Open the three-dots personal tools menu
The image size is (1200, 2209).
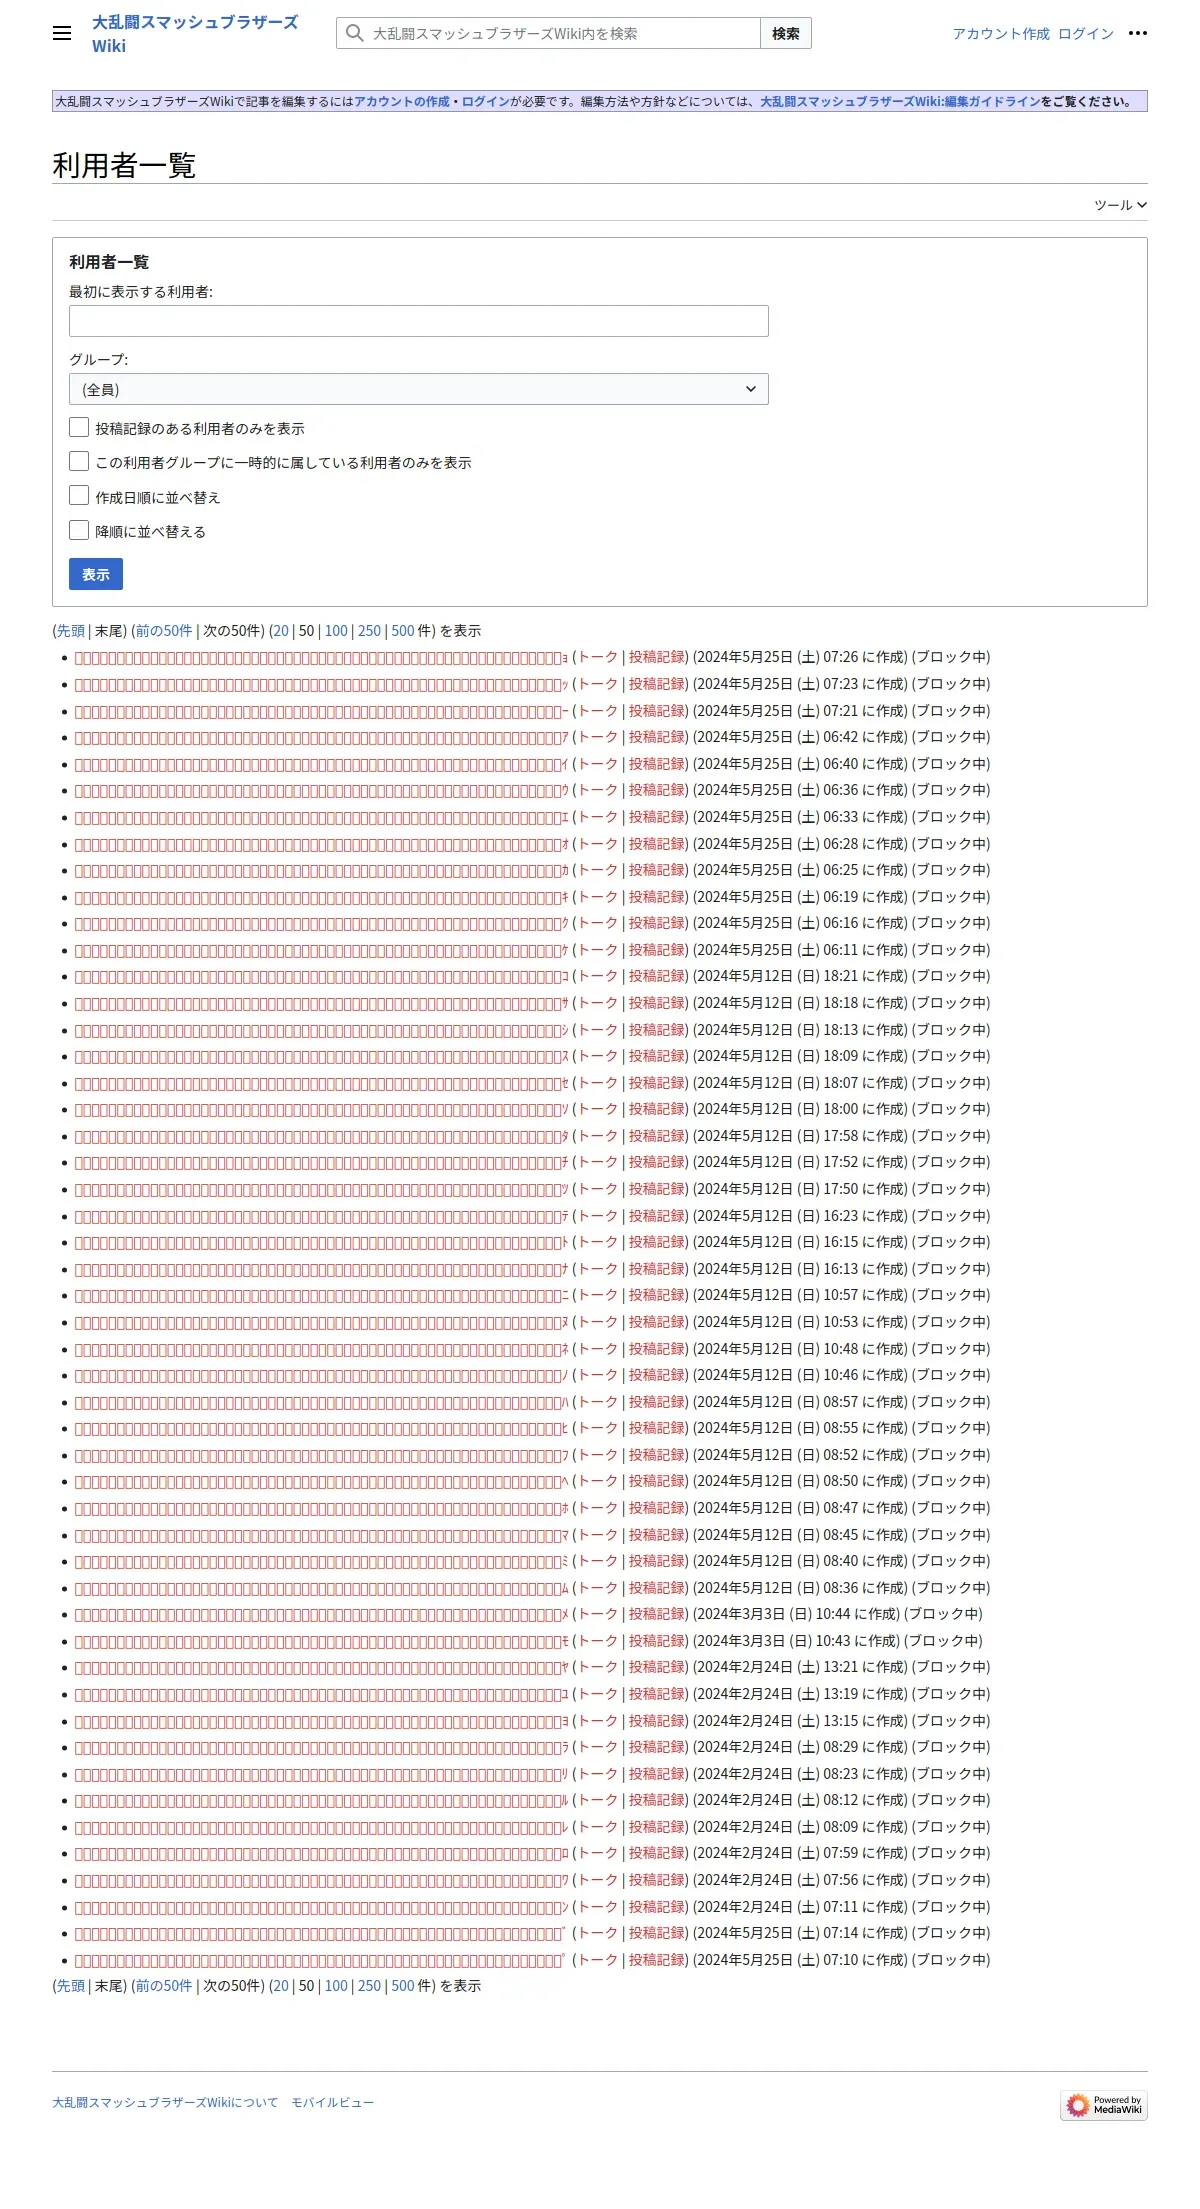tap(1138, 33)
